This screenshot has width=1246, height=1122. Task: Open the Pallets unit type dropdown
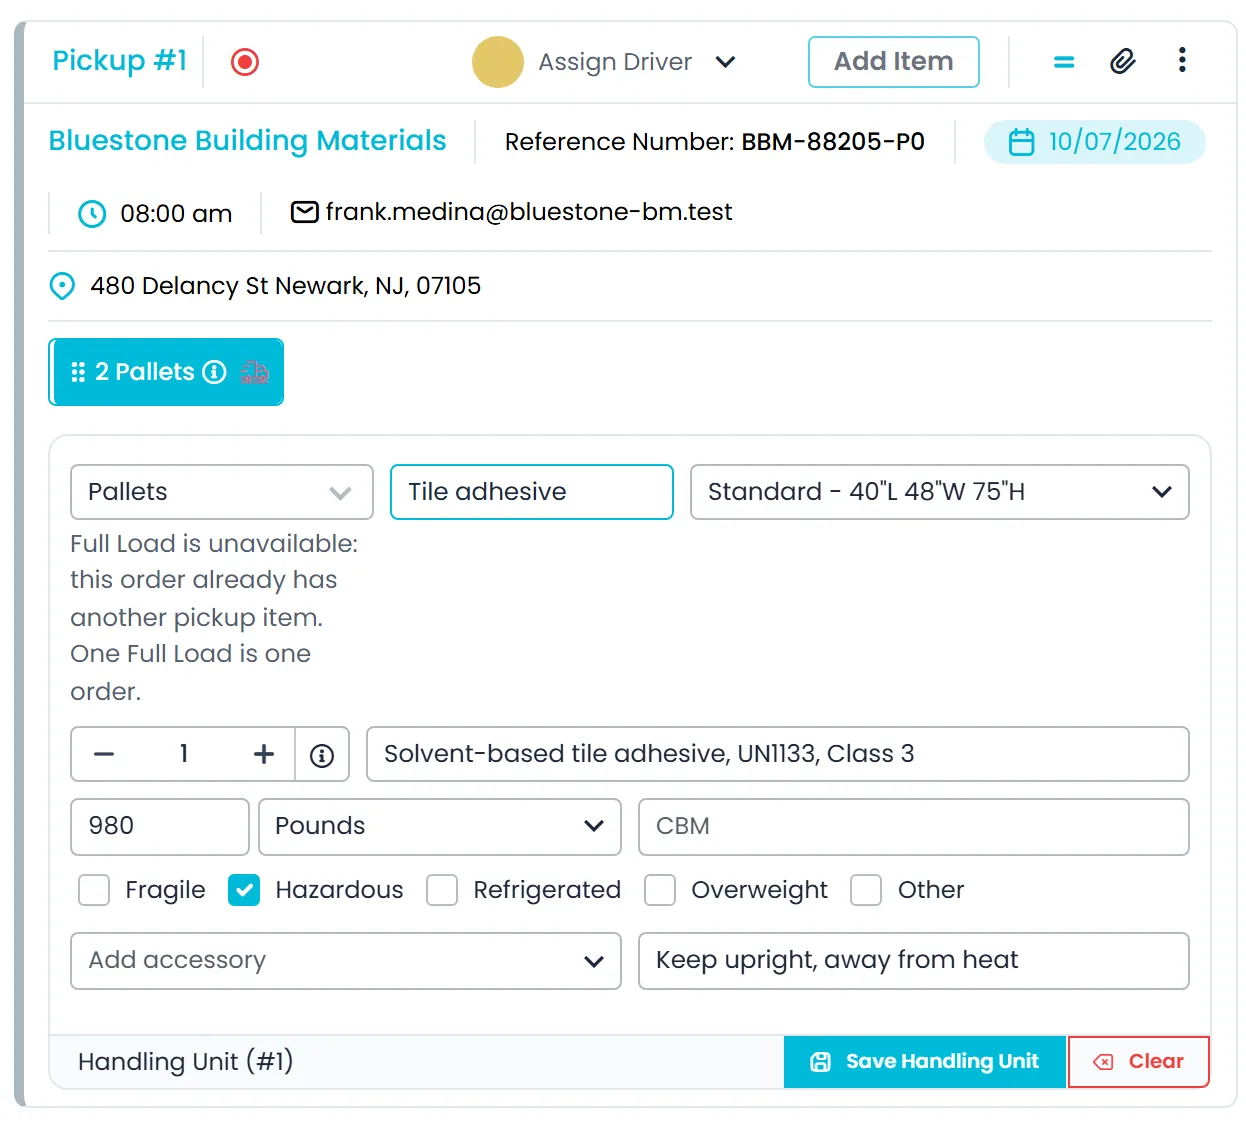[222, 492]
